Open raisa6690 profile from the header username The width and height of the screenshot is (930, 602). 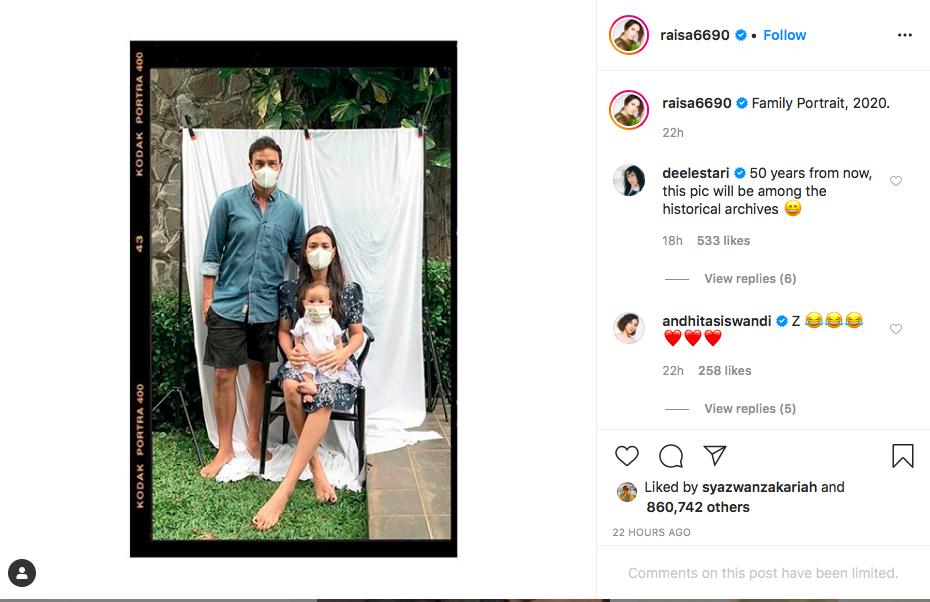click(695, 35)
